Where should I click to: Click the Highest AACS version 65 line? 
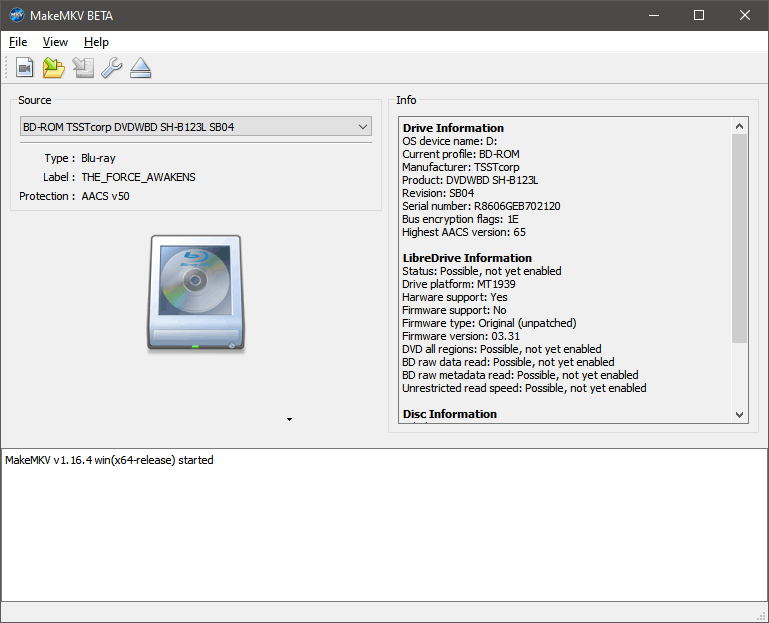coord(463,232)
